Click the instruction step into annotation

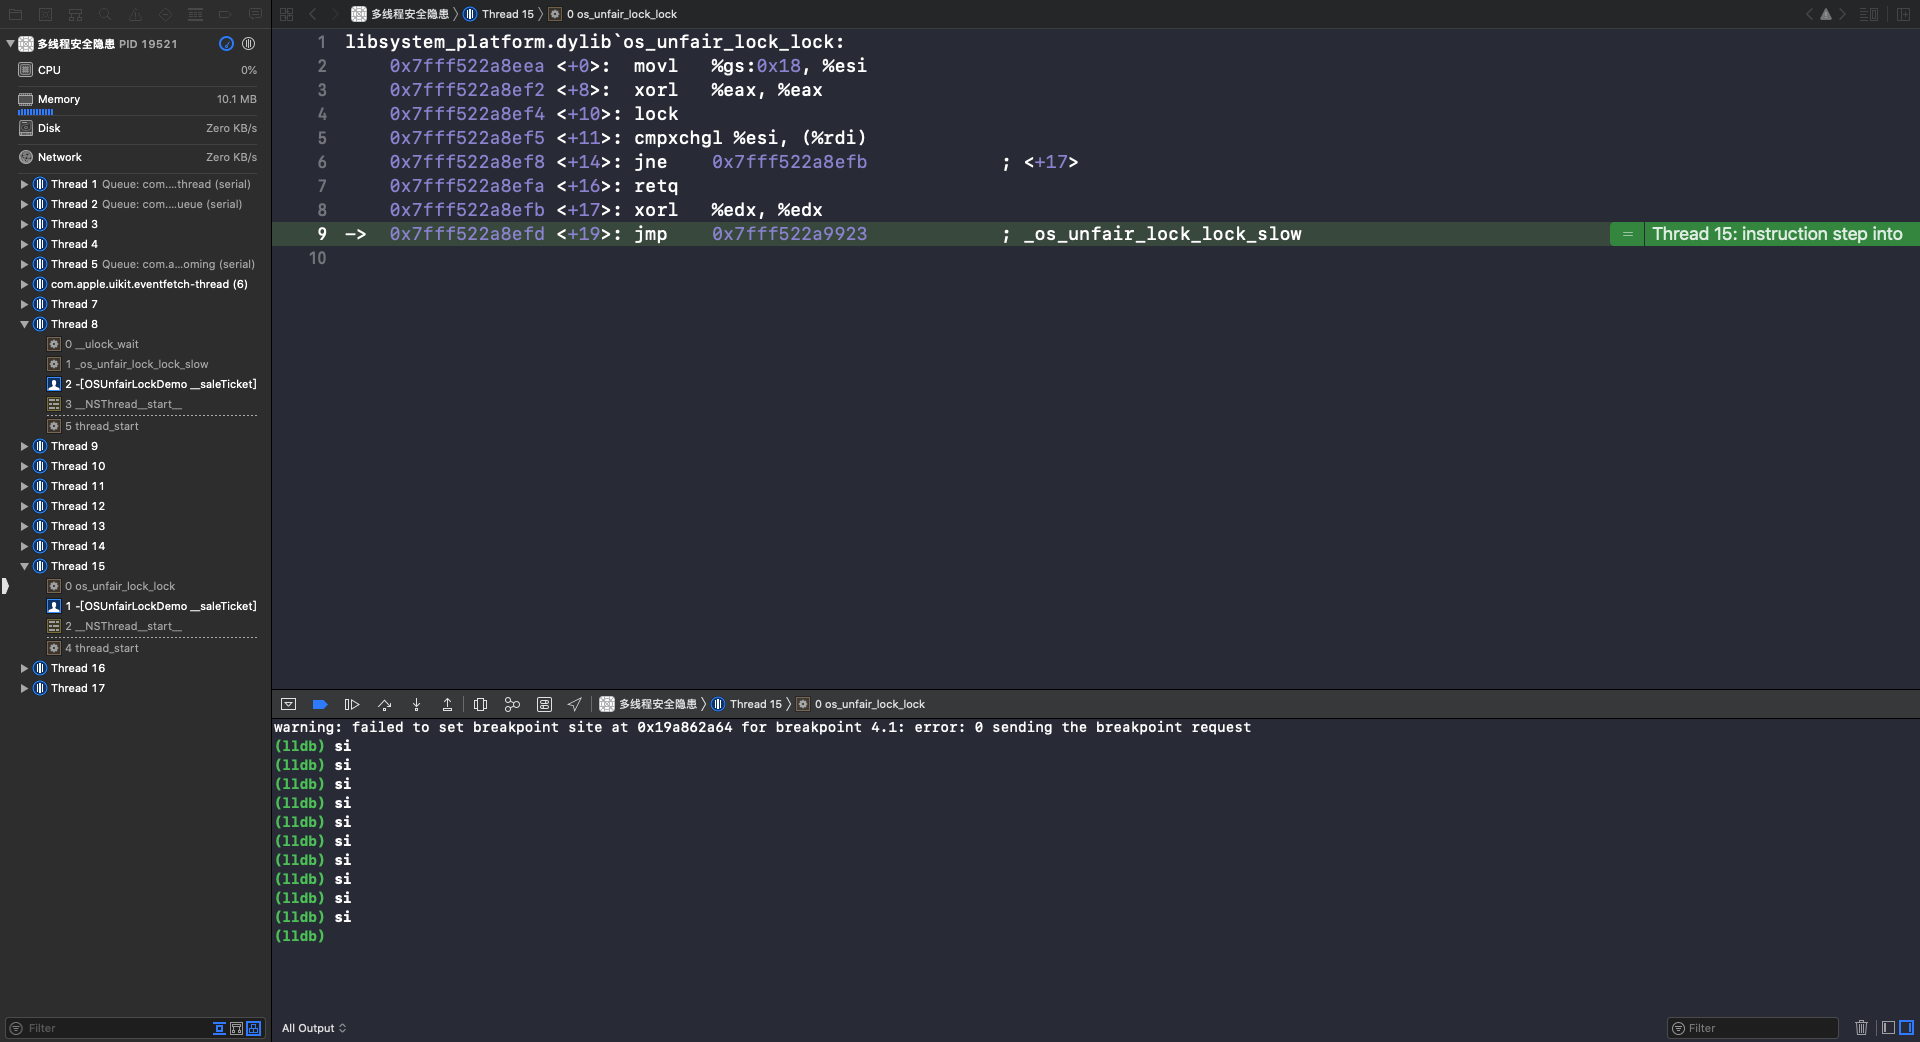(x=1765, y=234)
